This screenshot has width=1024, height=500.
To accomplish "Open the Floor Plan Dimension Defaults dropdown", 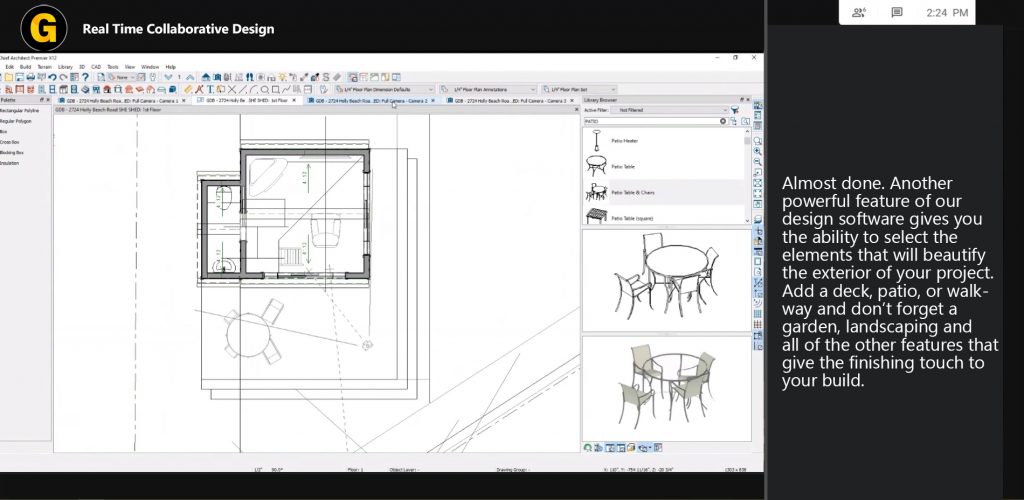I will pyautogui.click(x=384, y=89).
